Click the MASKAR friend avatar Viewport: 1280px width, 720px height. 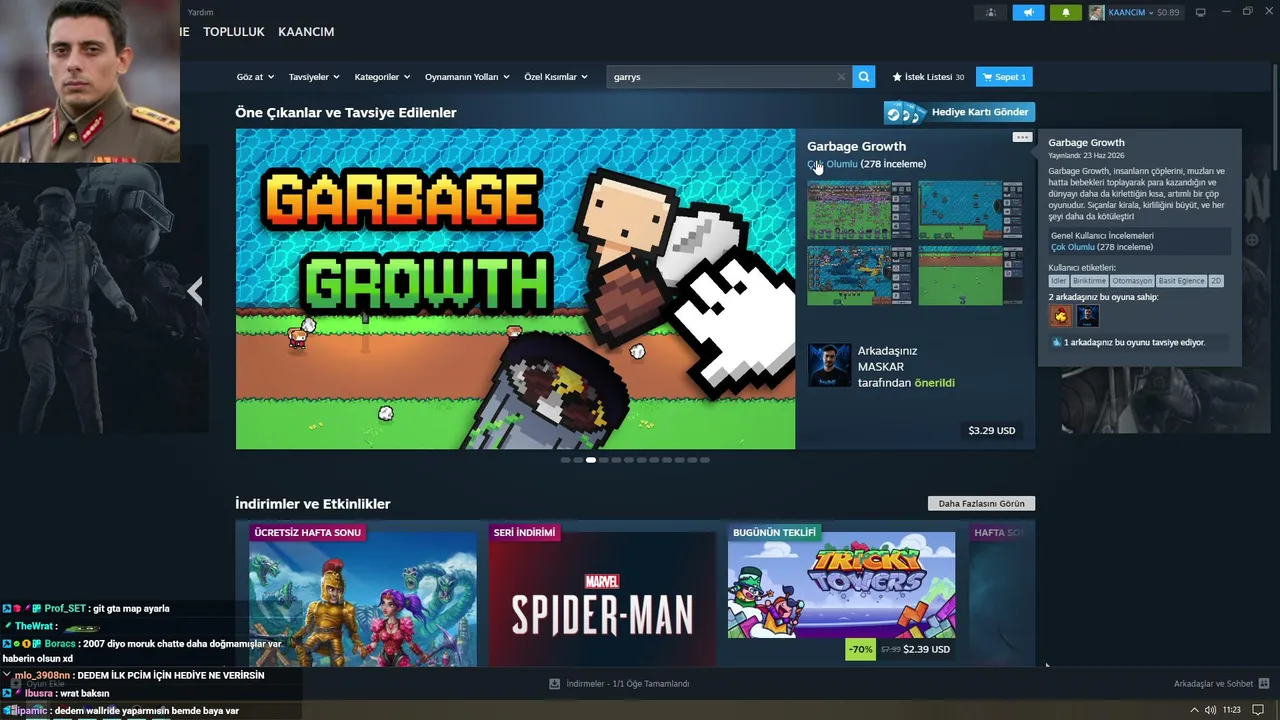829,366
